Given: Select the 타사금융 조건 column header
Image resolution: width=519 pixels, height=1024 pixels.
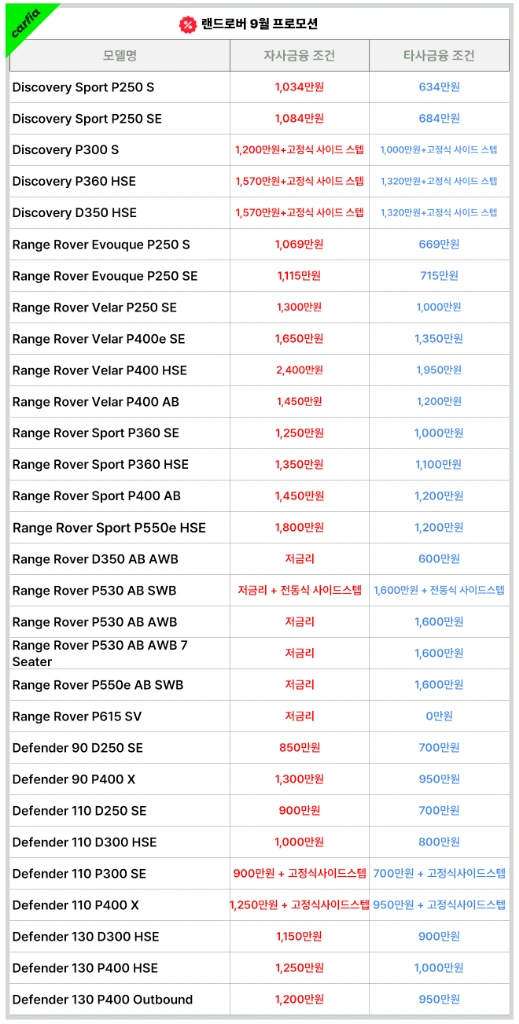Looking at the screenshot, I should tap(439, 56).
